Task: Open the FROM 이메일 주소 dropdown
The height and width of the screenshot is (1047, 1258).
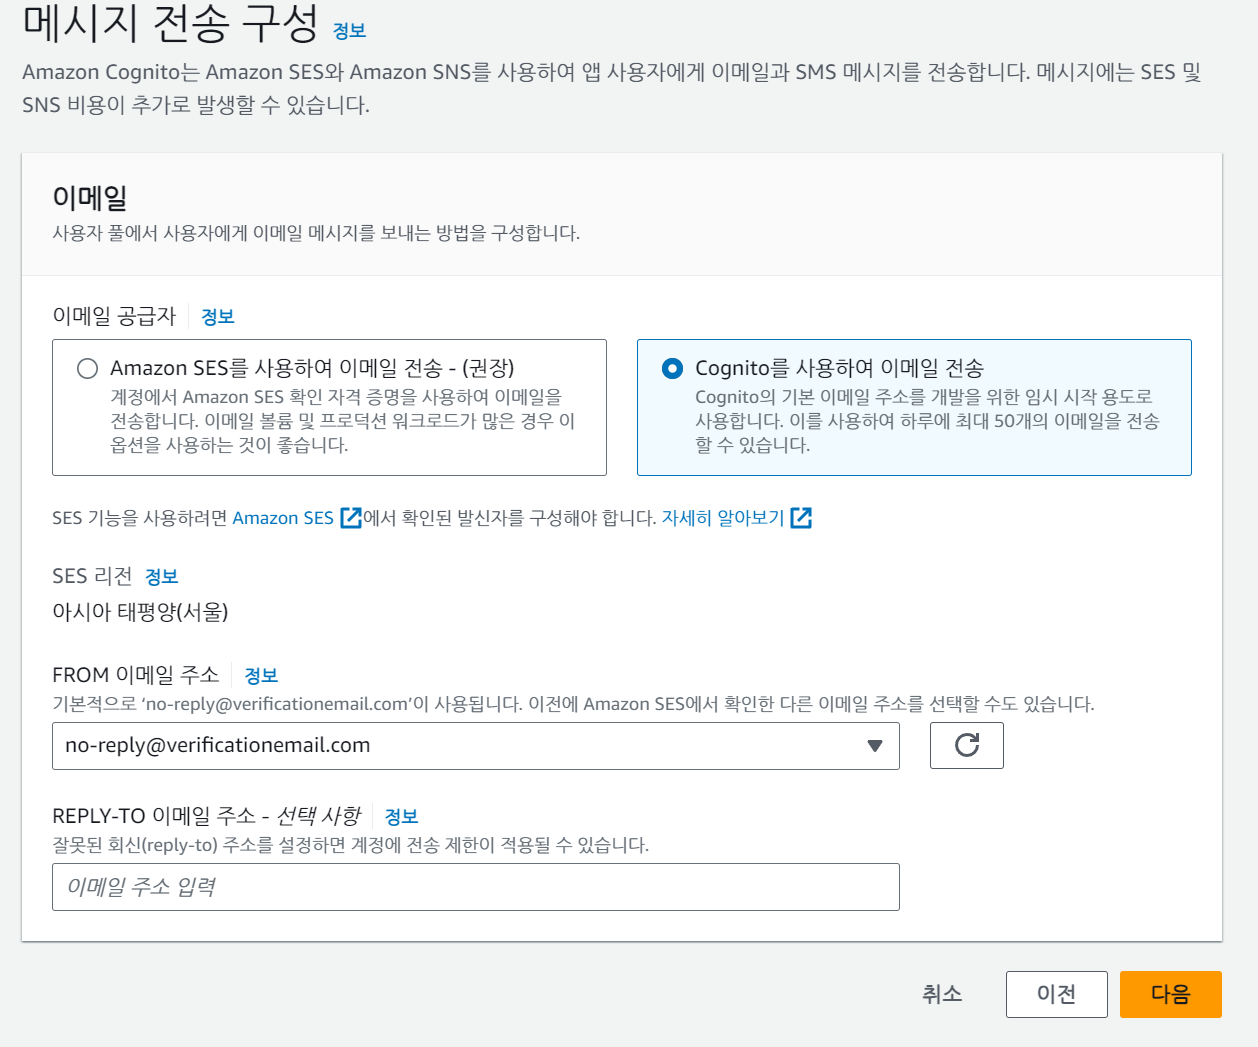Action: click(x=476, y=746)
